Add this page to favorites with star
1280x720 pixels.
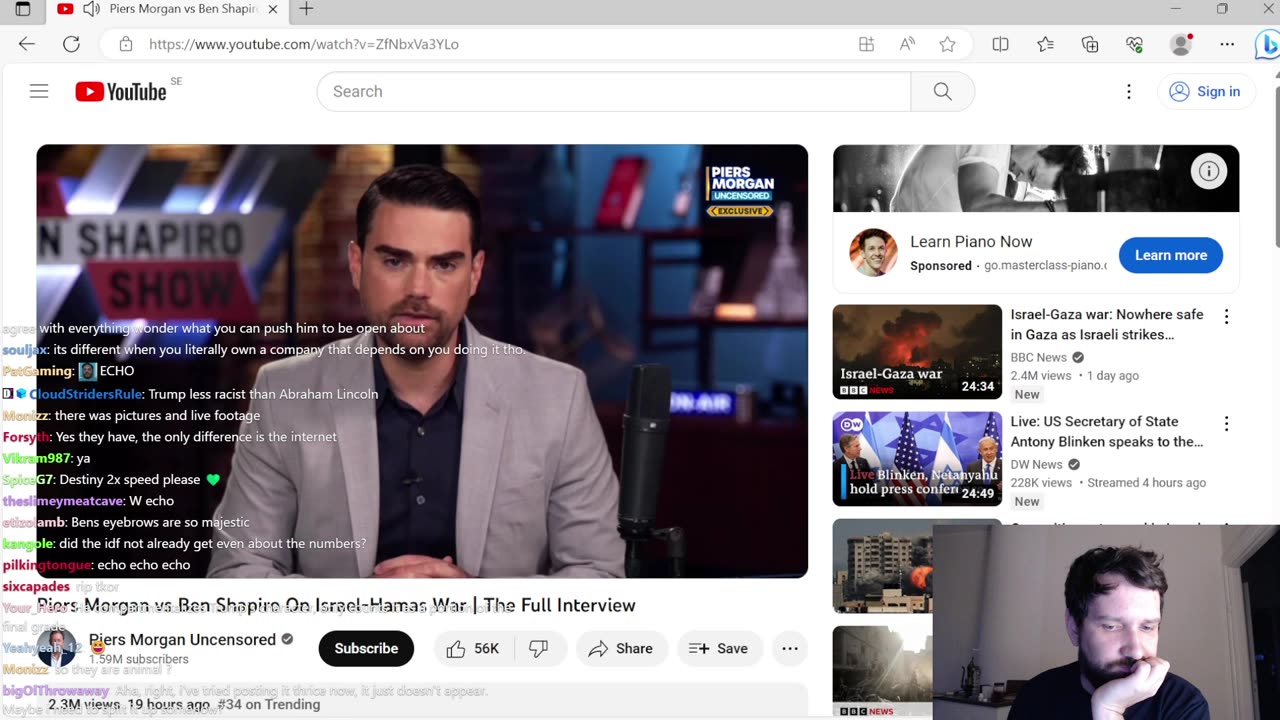[x=947, y=44]
